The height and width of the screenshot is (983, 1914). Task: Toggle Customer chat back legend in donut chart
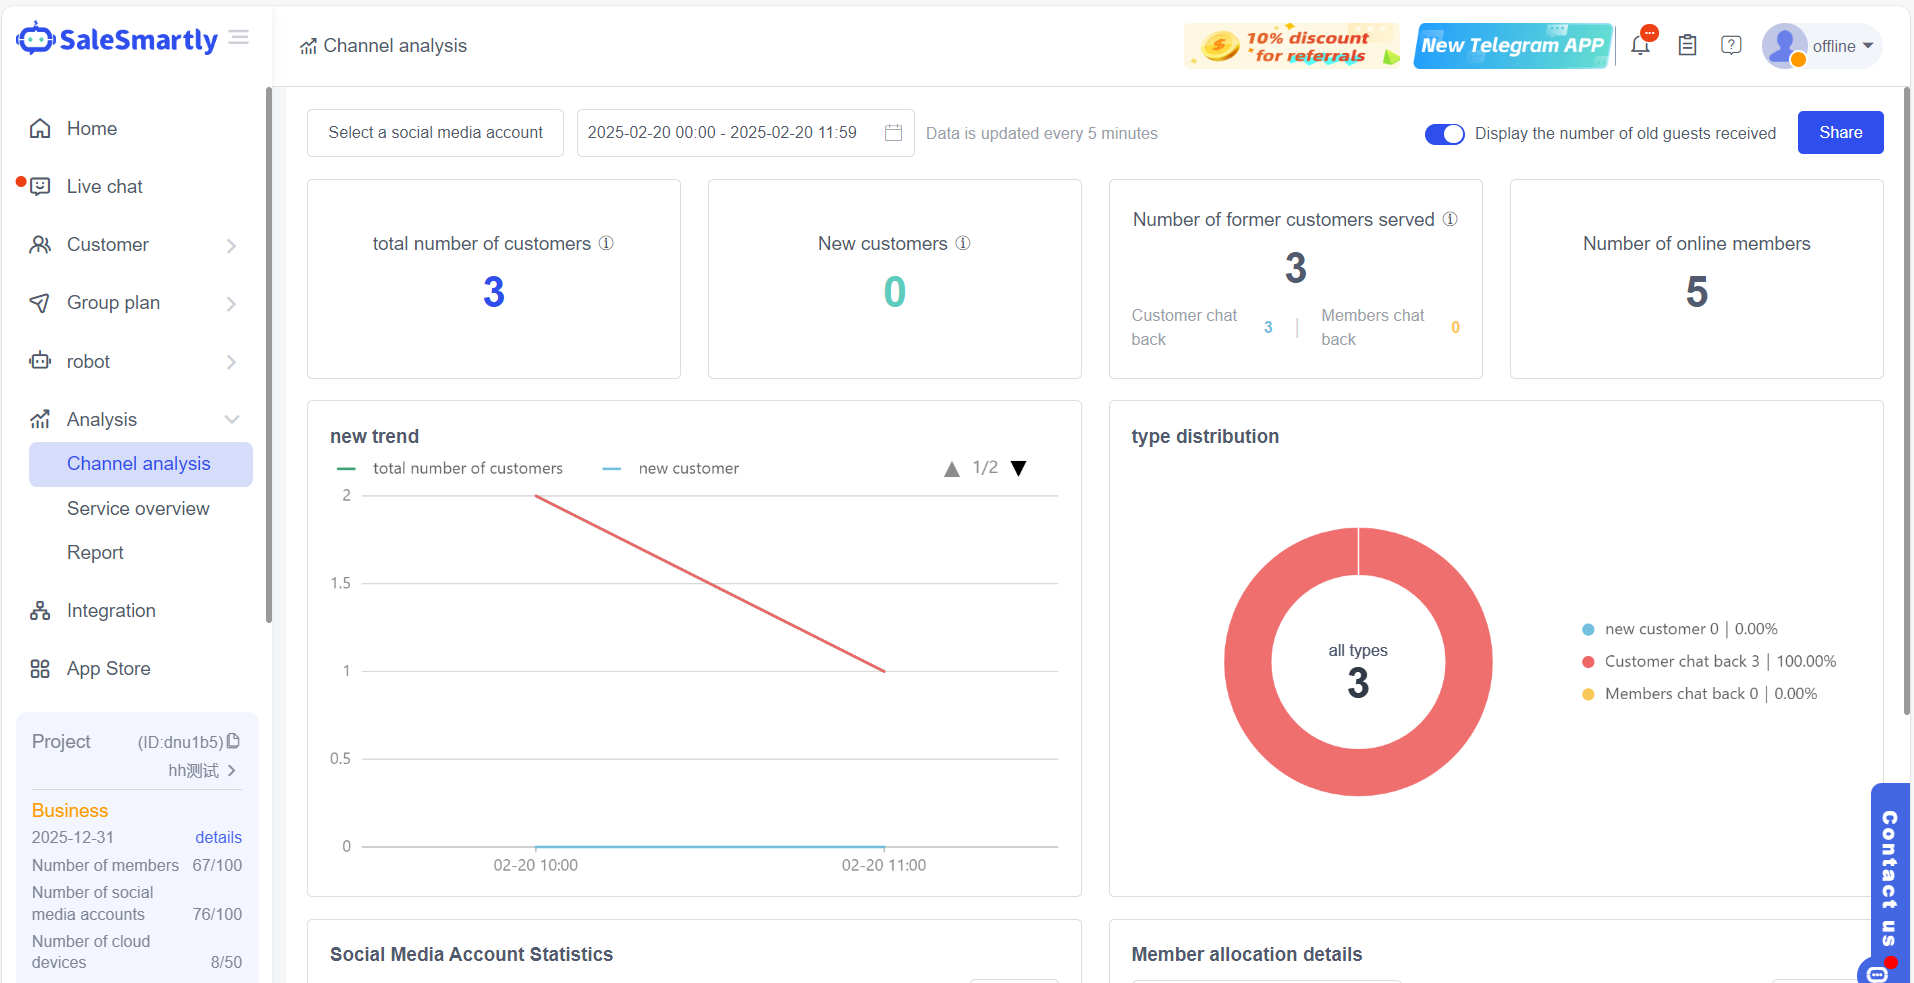tap(1680, 661)
